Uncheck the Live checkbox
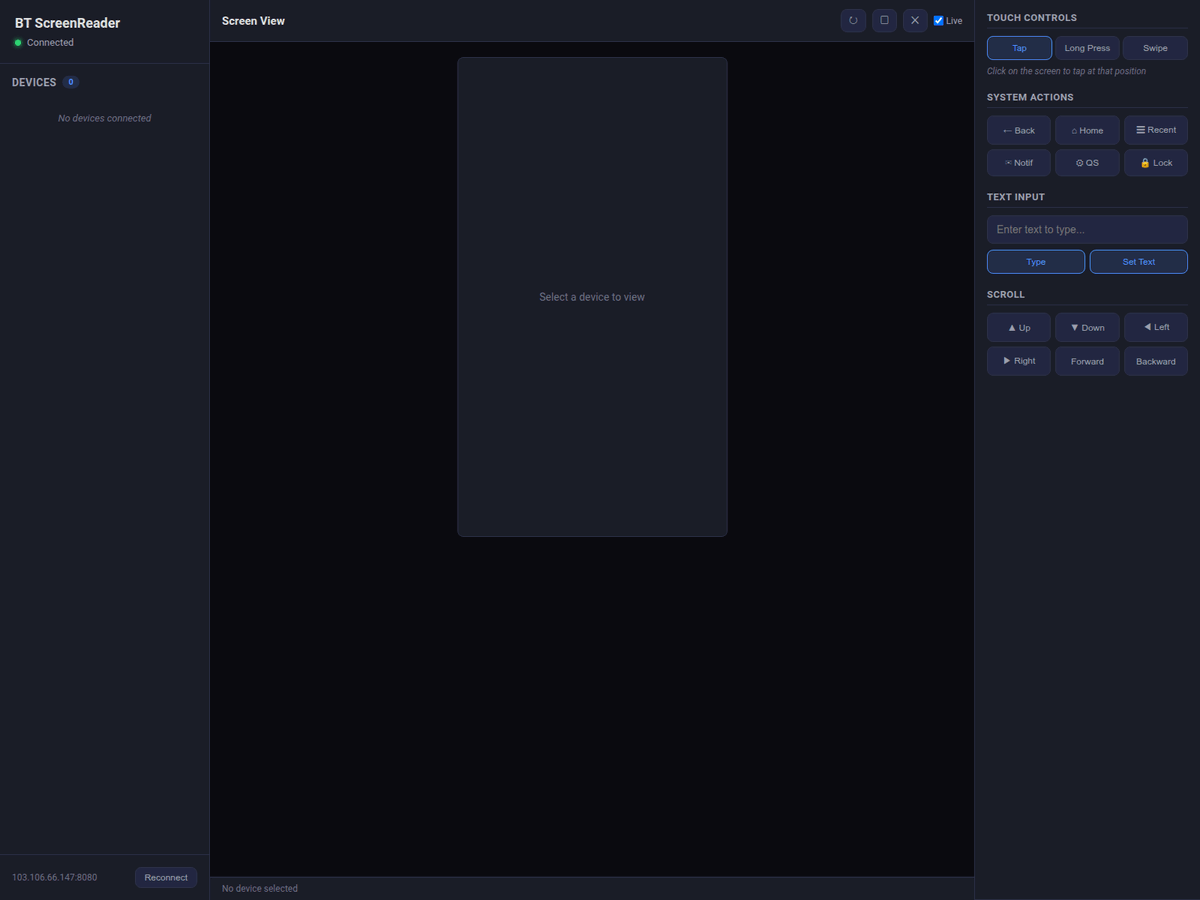This screenshot has width=1200, height=900. click(x=938, y=21)
